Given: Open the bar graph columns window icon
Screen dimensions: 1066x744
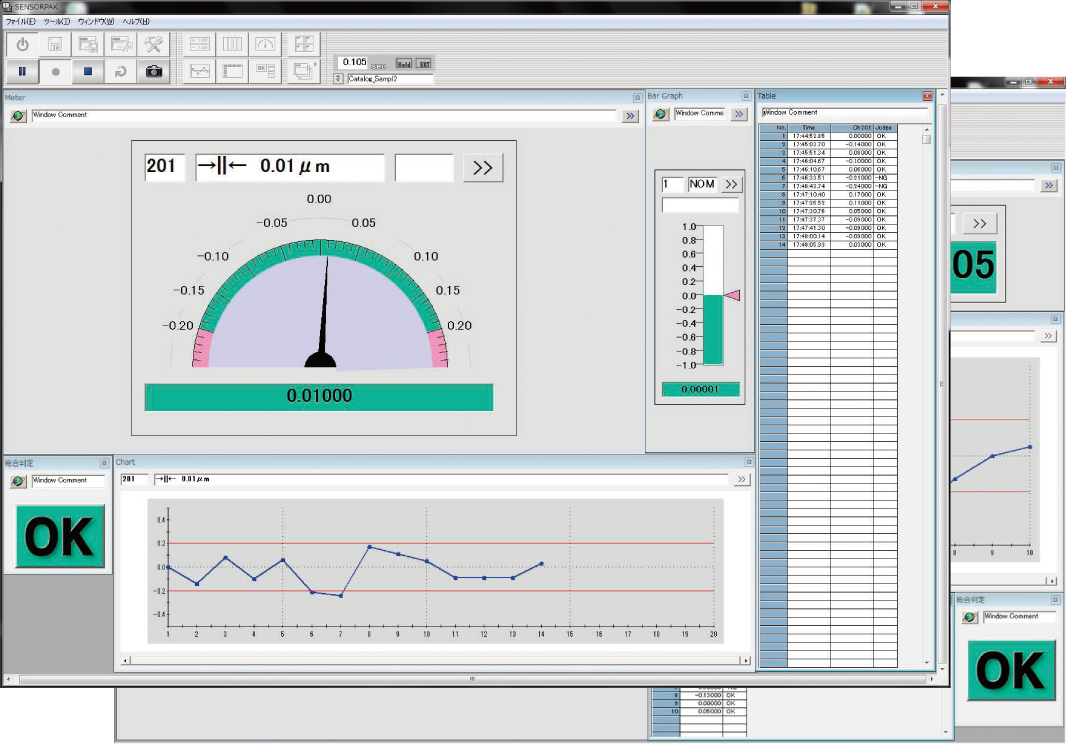Looking at the screenshot, I should tap(232, 45).
